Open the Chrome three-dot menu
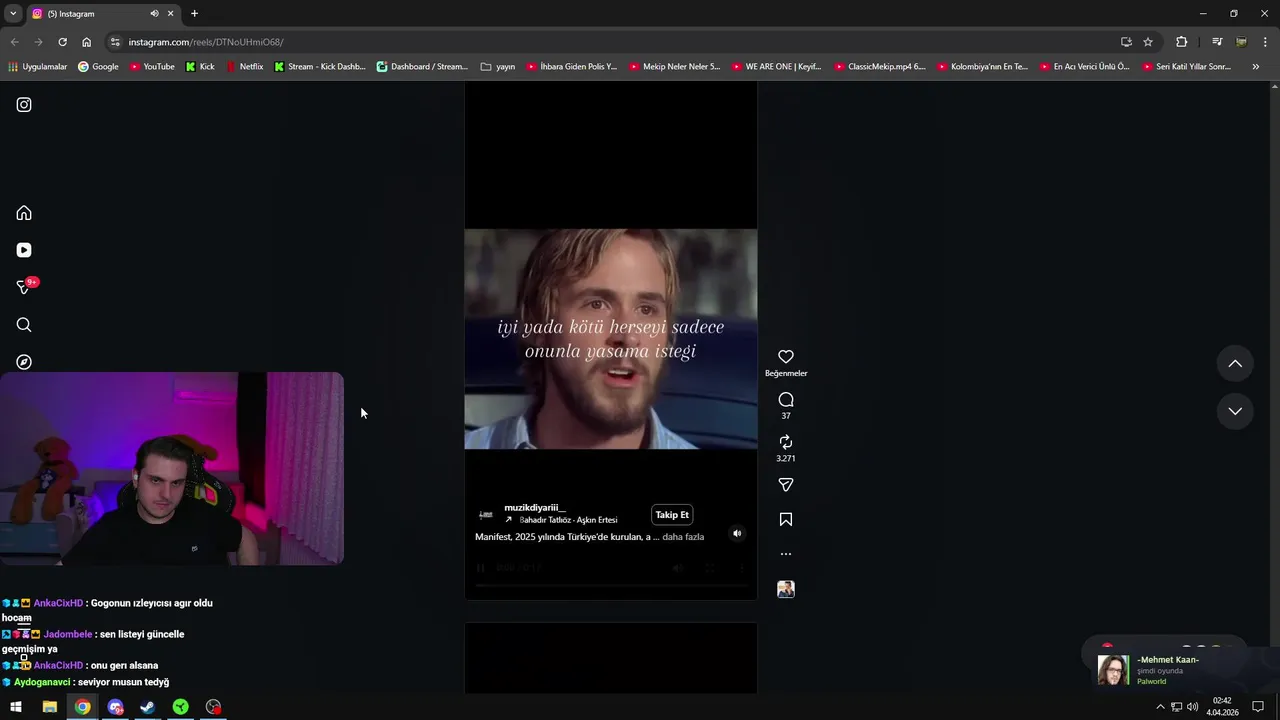 pyautogui.click(x=1266, y=42)
